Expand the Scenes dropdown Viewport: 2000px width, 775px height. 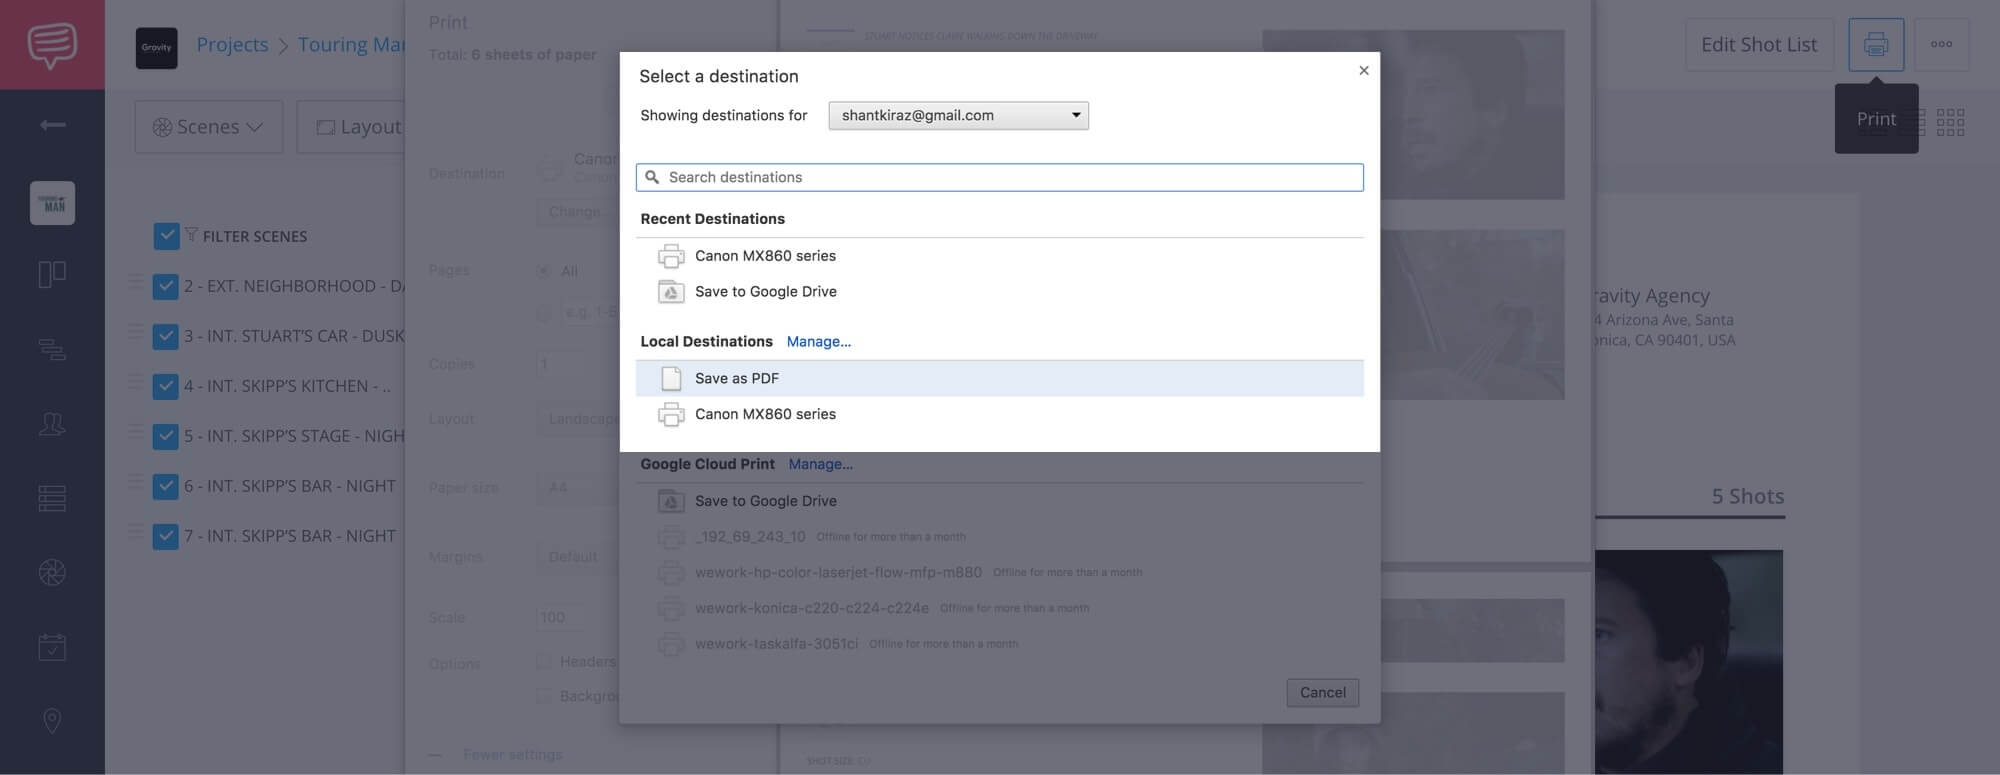point(208,127)
